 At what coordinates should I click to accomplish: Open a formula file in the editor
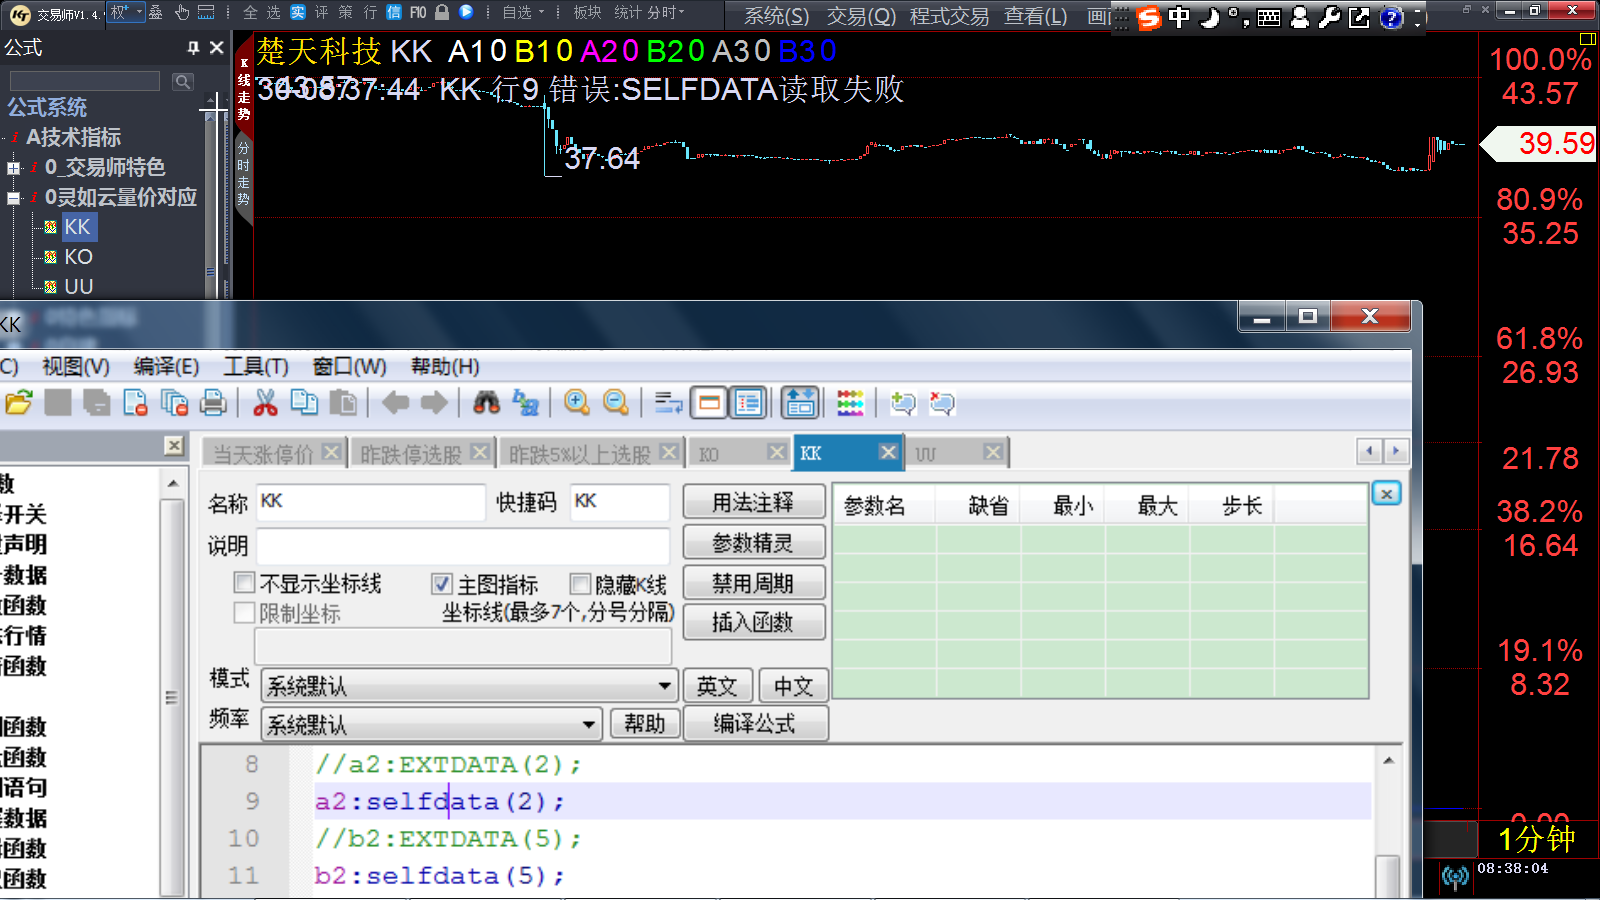(20, 402)
